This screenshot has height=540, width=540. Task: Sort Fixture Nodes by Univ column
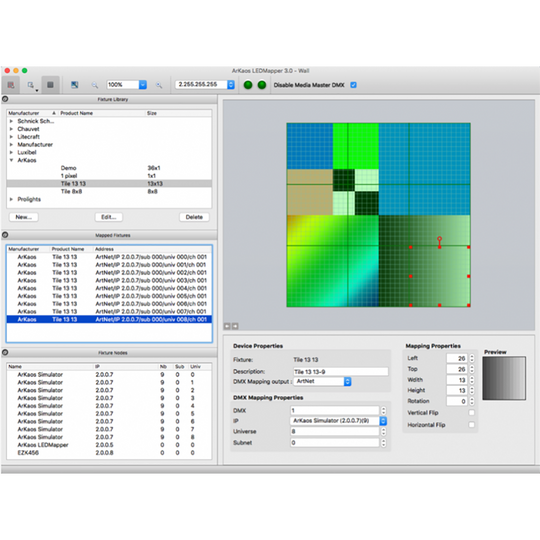(200, 366)
